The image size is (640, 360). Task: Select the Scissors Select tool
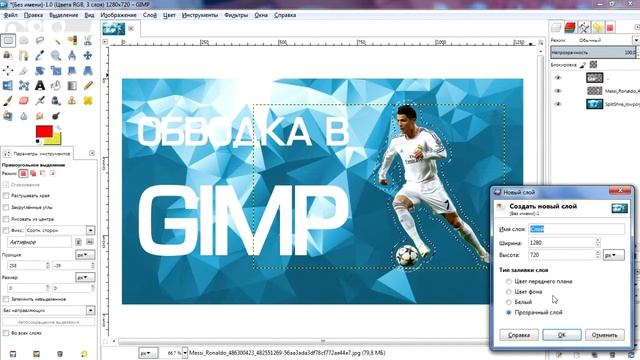[x=88, y=40]
